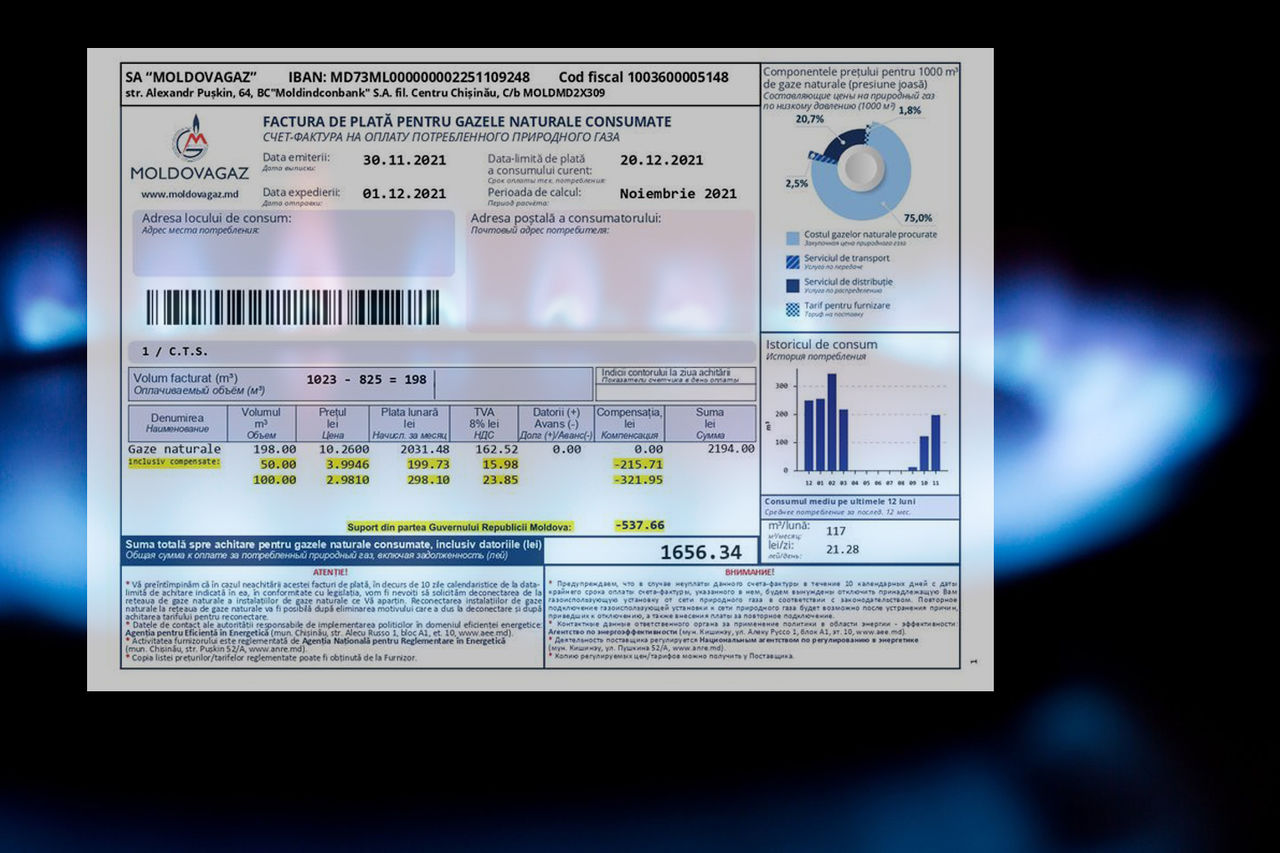Click the month 11 bar in consumption history
The image size is (1280, 853).
(936, 443)
